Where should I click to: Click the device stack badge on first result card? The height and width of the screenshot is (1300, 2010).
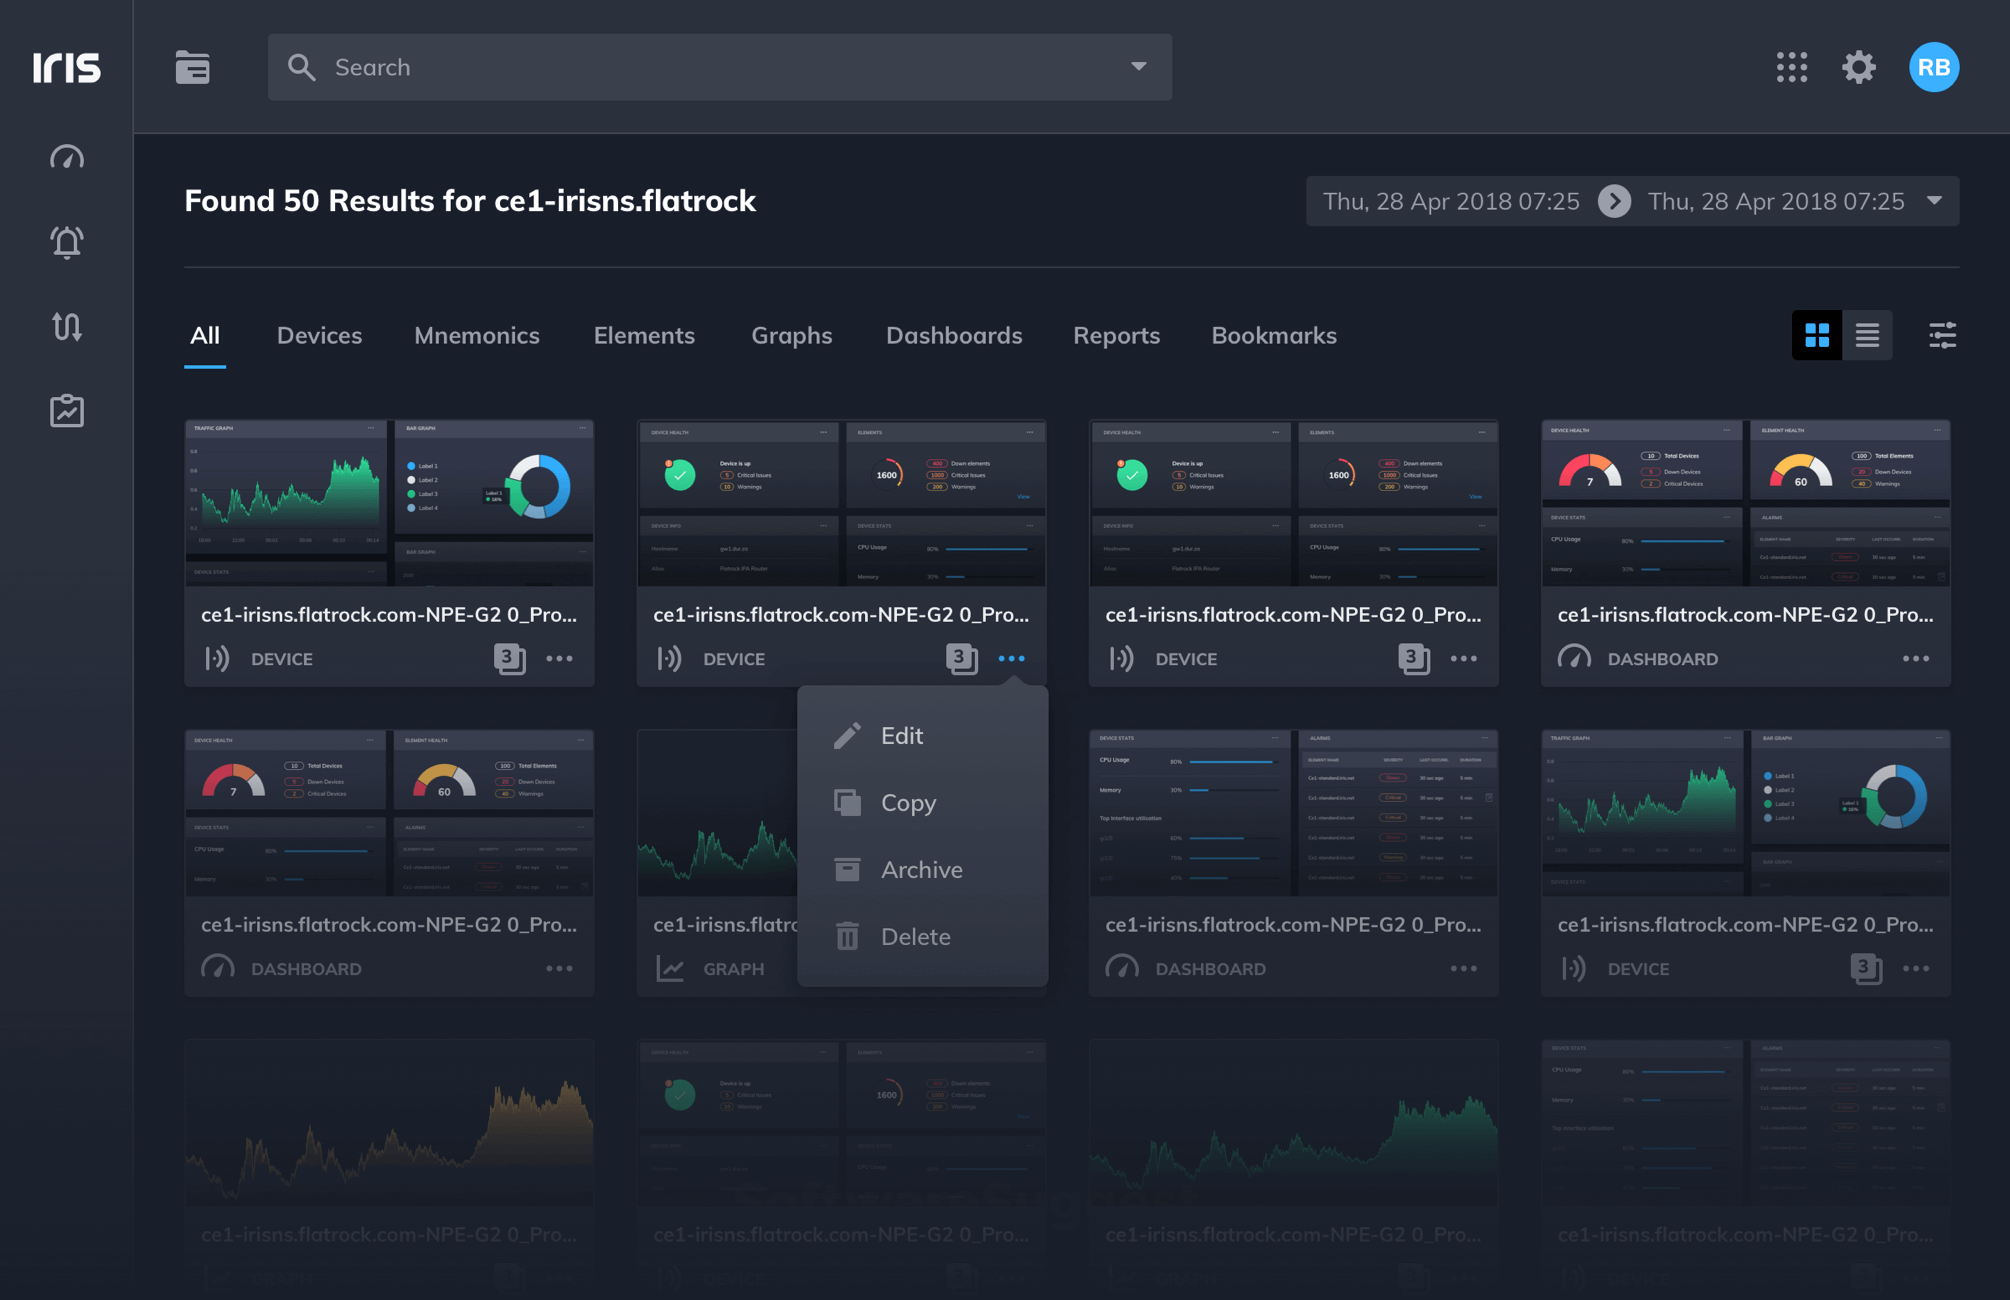pyautogui.click(x=510, y=658)
